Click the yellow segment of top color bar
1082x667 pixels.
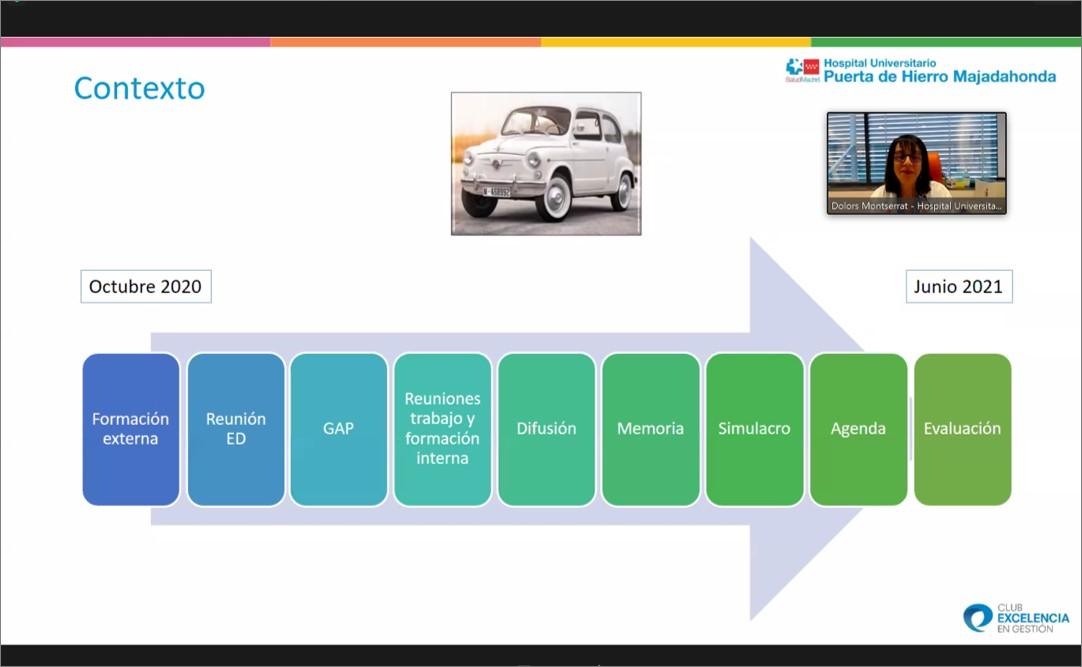pyautogui.click(x=676, y=42)
